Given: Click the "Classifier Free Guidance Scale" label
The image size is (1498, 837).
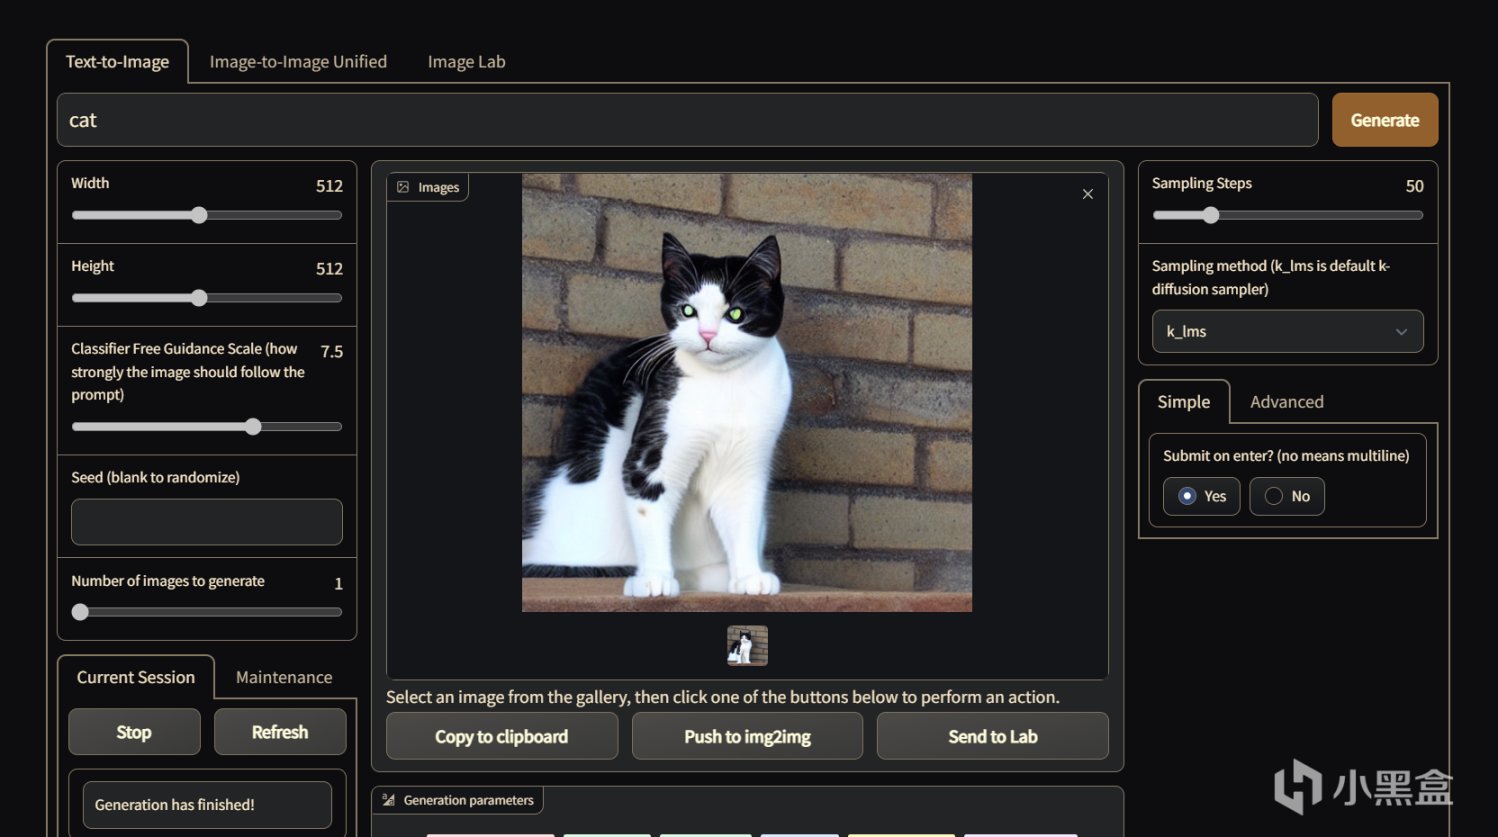Looking at the screenshot, I should coord(188,371).
